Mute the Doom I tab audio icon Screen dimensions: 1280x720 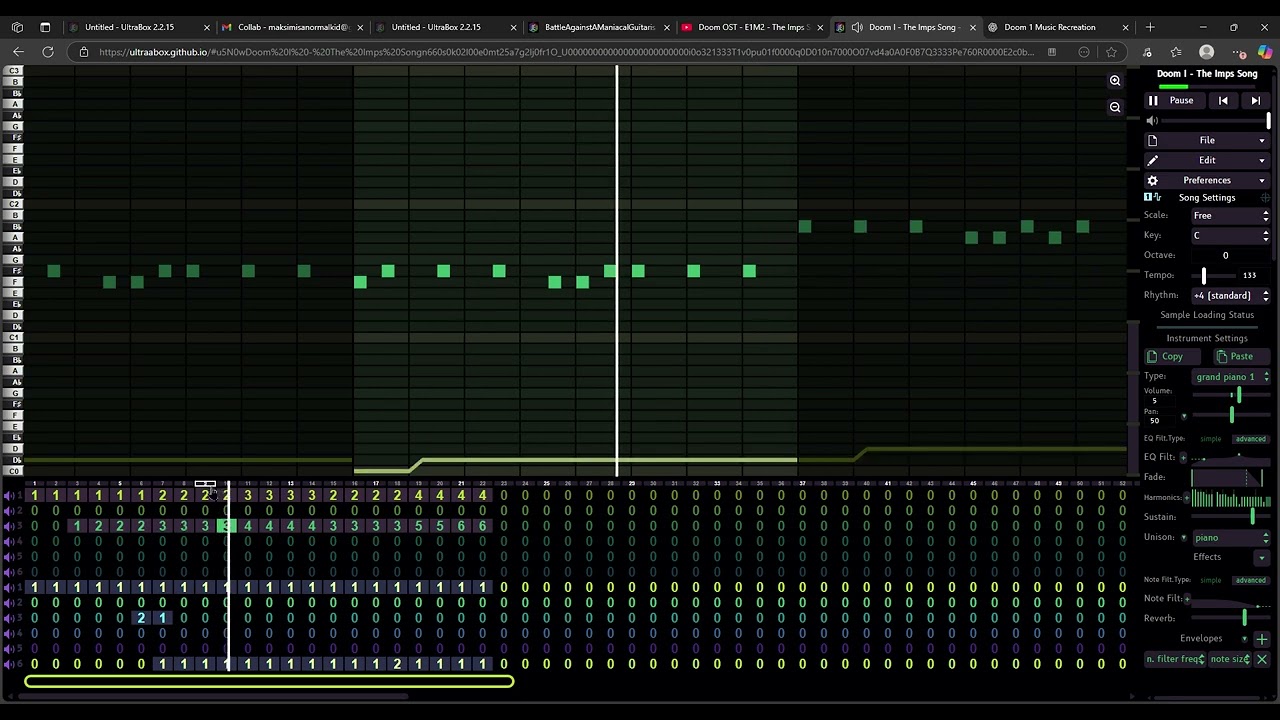857,27
